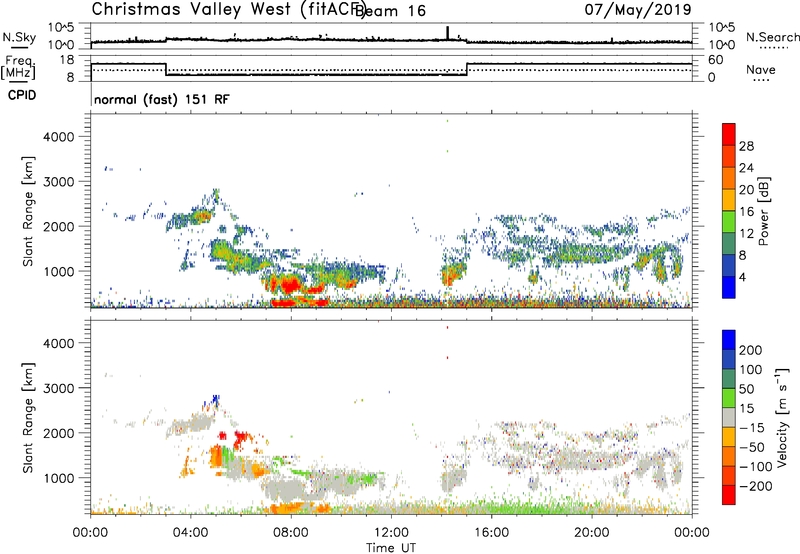Click the 'Time UT' axis title
Screen dimensions: 800x554
(x=391, y=547)
